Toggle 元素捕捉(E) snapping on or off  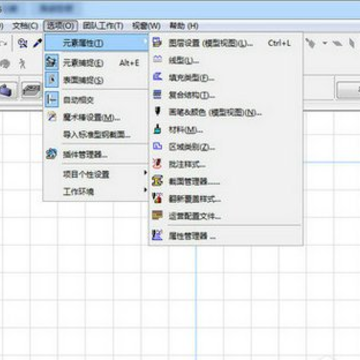point(97,63)
